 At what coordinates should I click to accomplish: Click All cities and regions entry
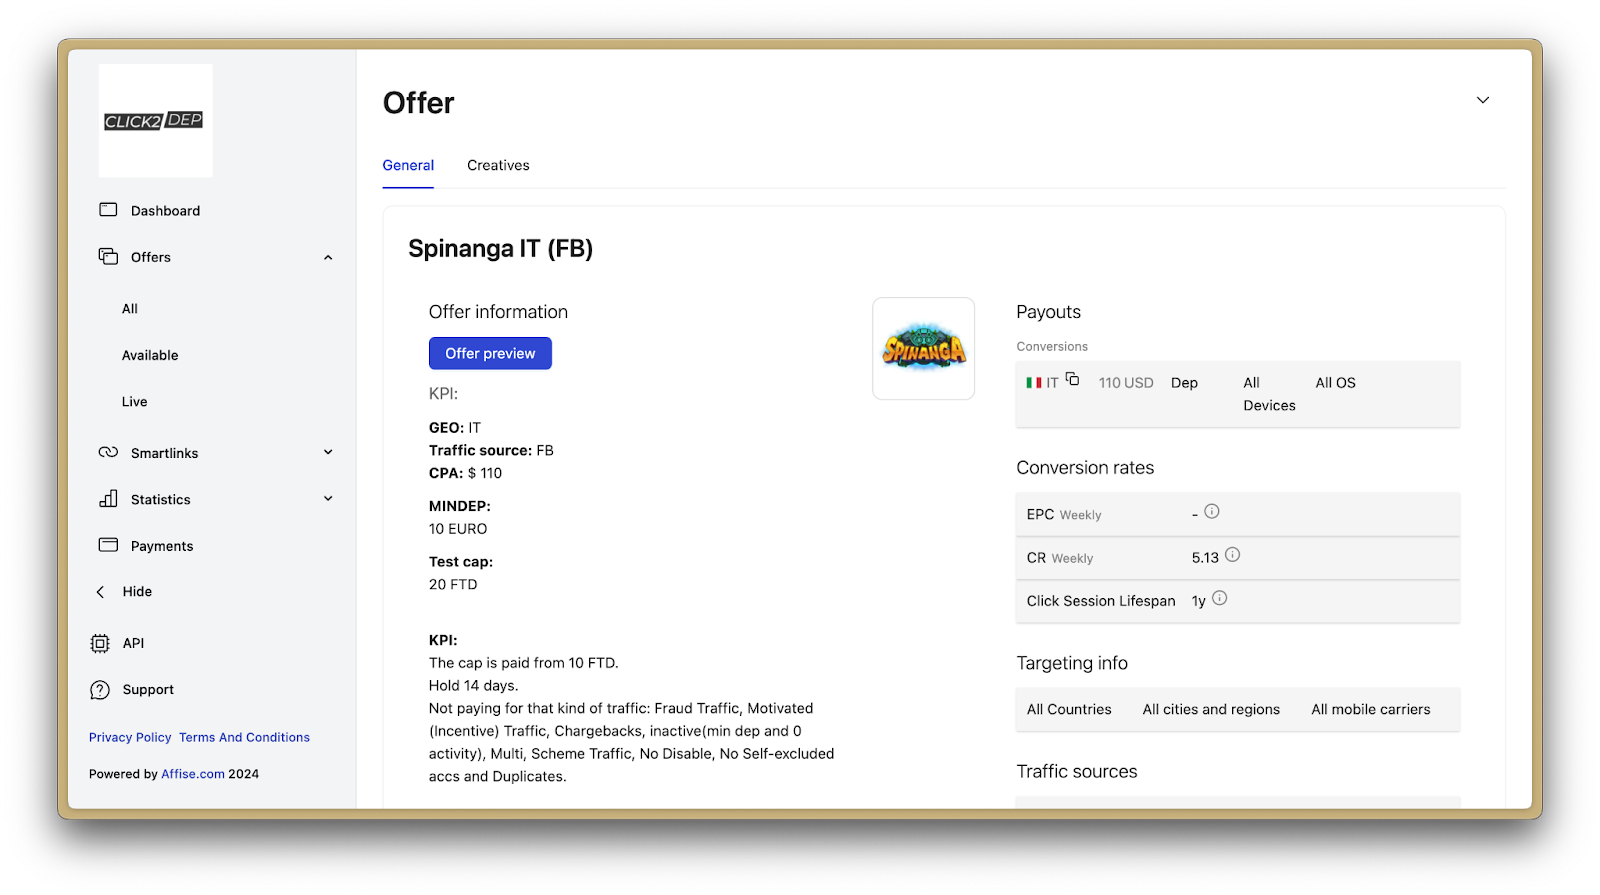(1211, 709)
